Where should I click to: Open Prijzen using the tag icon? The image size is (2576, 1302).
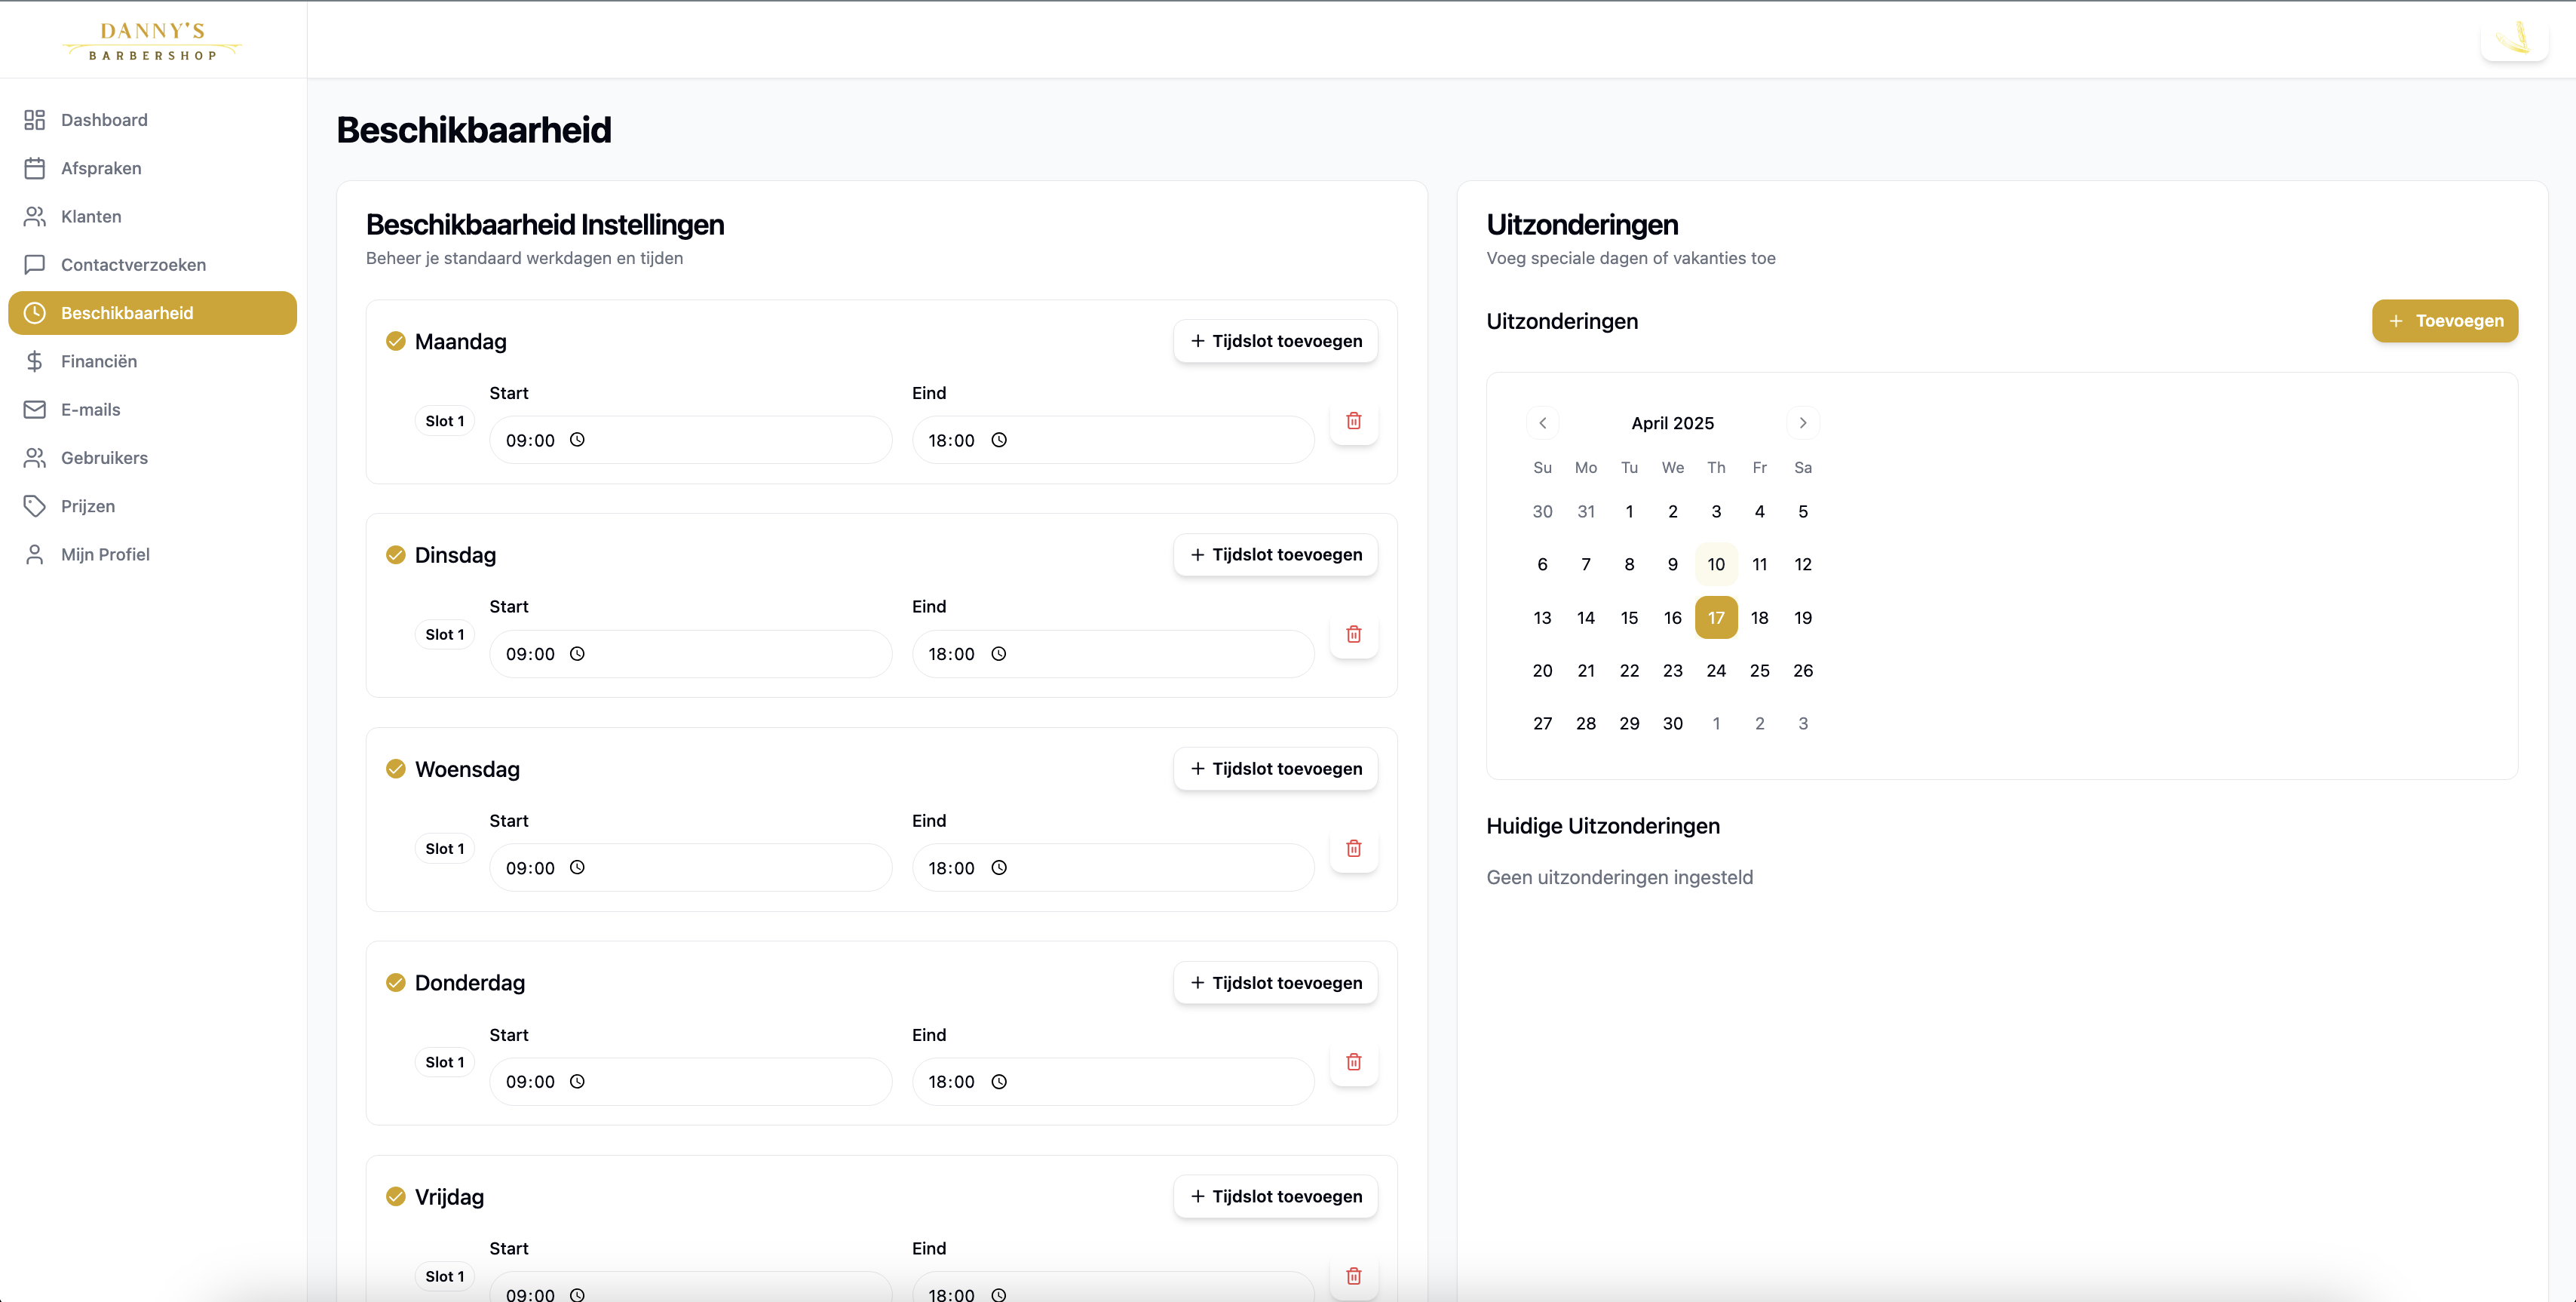34,506
